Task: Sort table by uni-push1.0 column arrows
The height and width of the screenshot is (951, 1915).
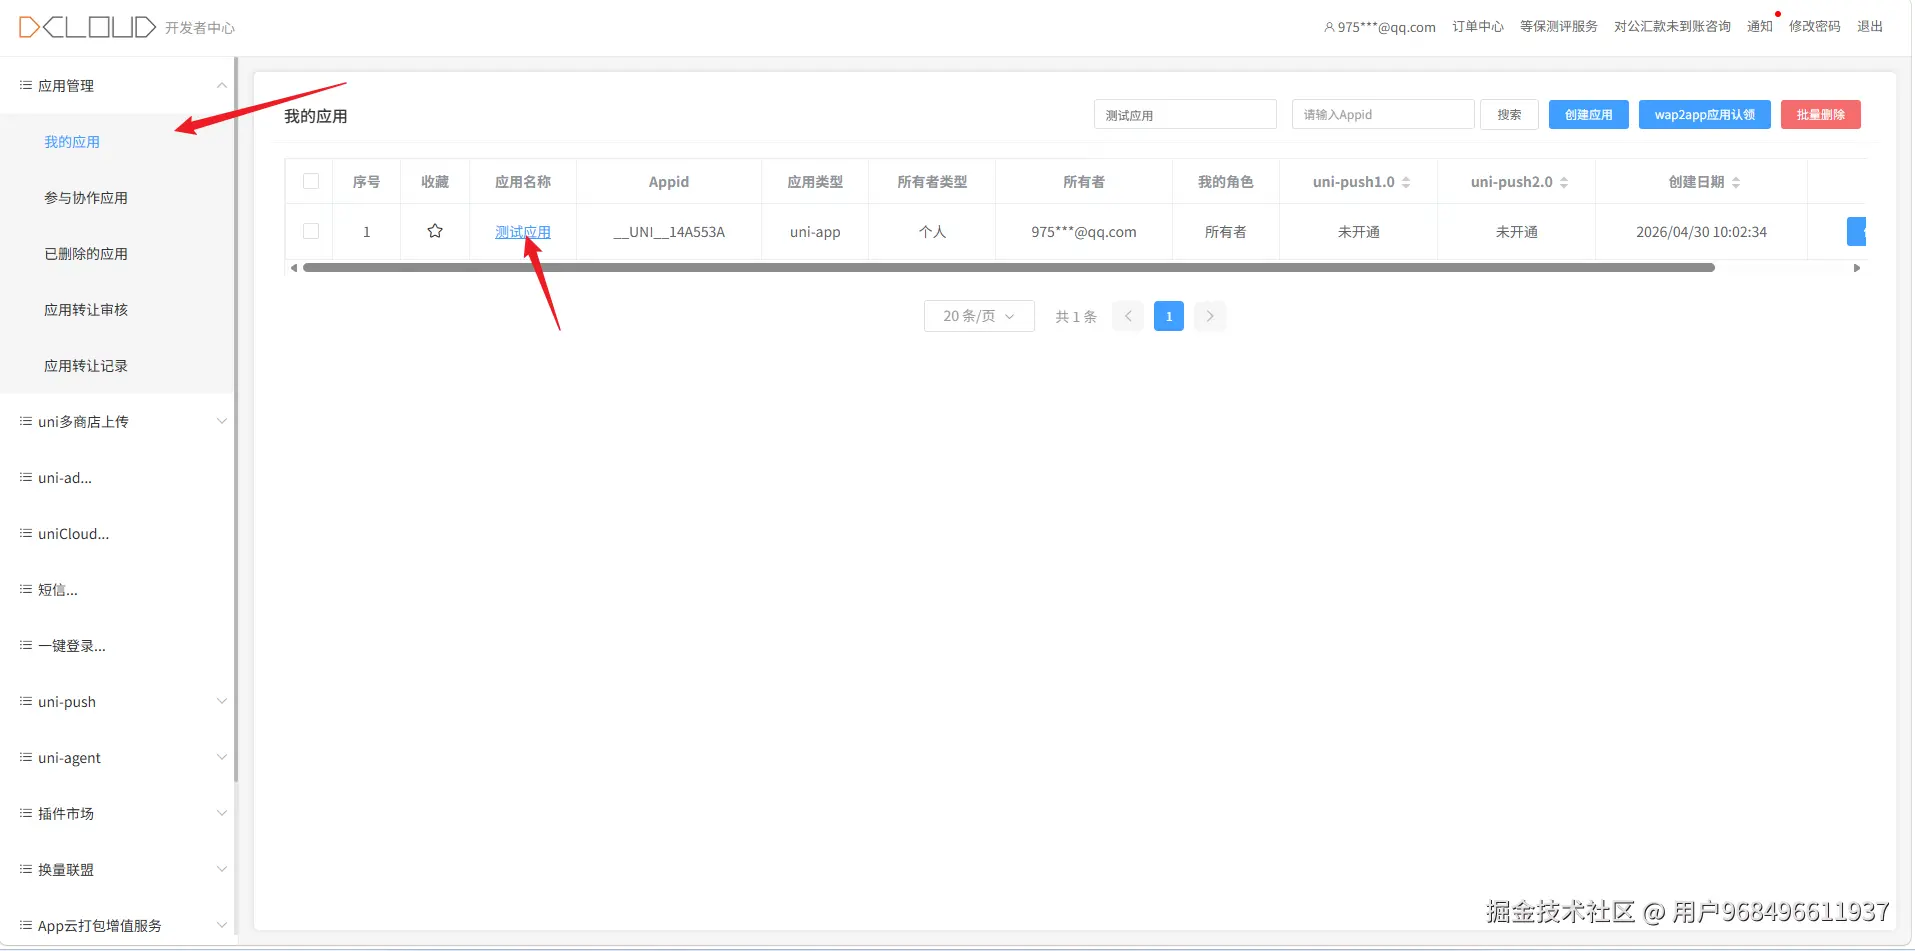Action: point(1408,182)
